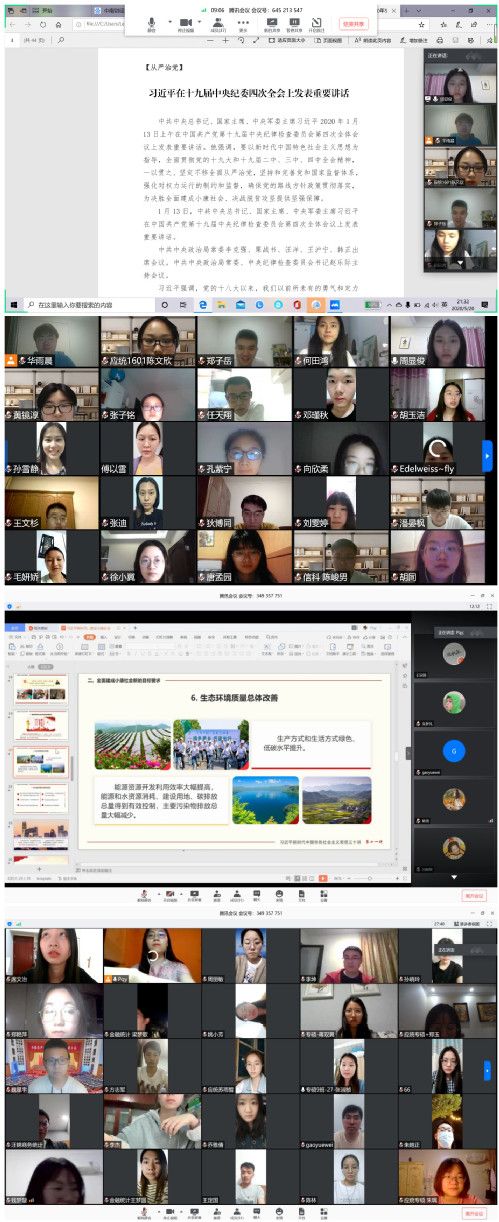Open the chat in the bottom meeting toolbar
The height and width of the screenshot is (1222, 499).
256,895
